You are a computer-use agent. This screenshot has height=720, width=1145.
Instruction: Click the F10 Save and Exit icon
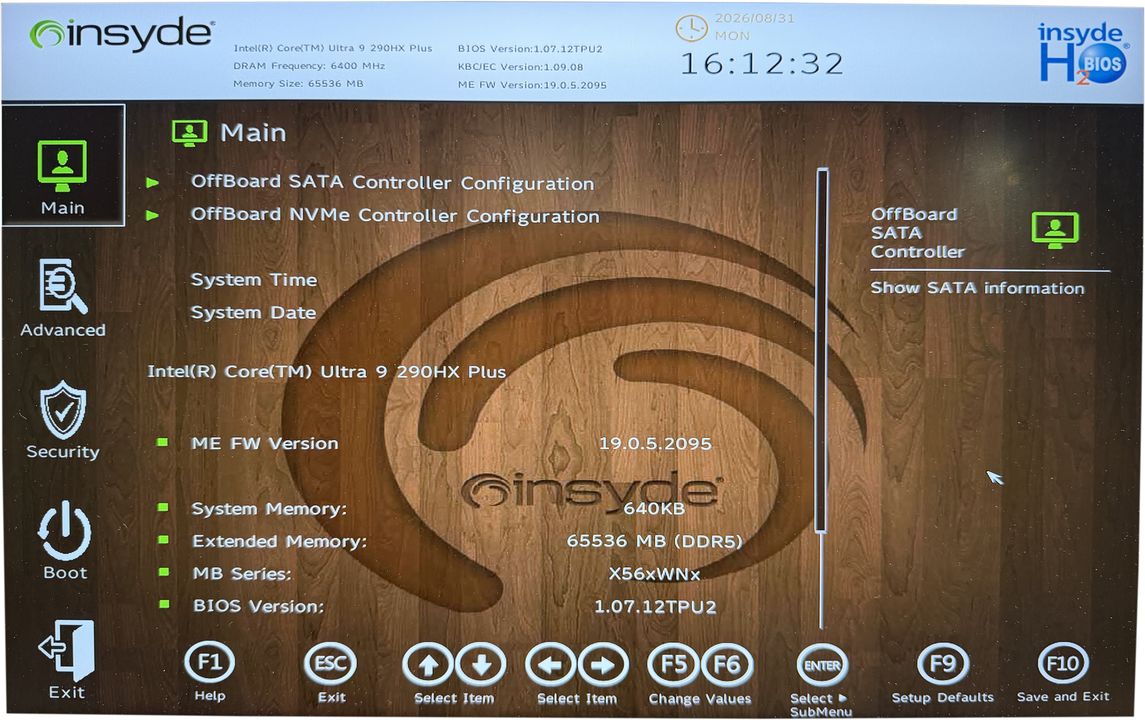[1062, 664]
